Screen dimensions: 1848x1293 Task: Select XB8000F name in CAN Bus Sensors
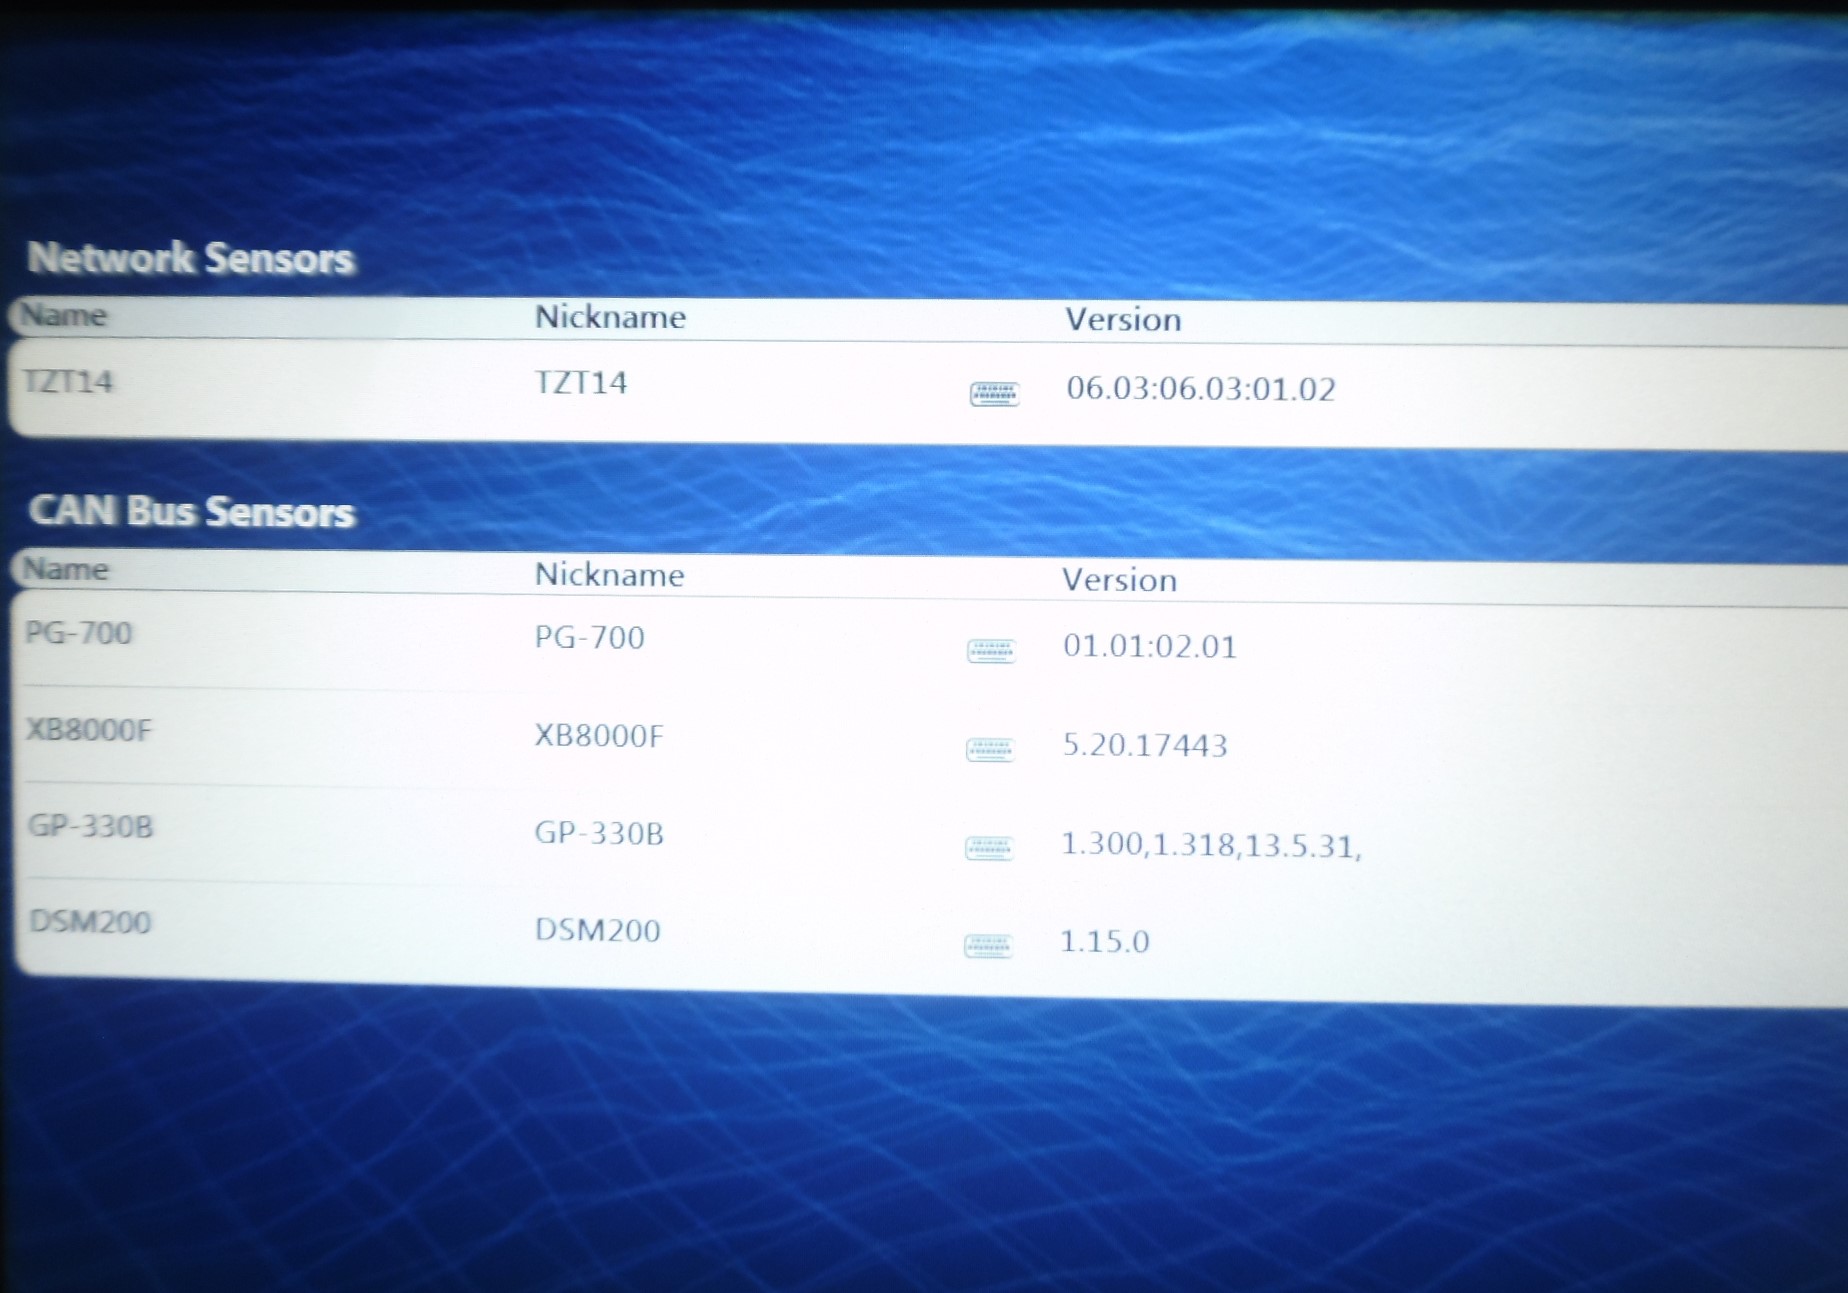tap(88, 730)
